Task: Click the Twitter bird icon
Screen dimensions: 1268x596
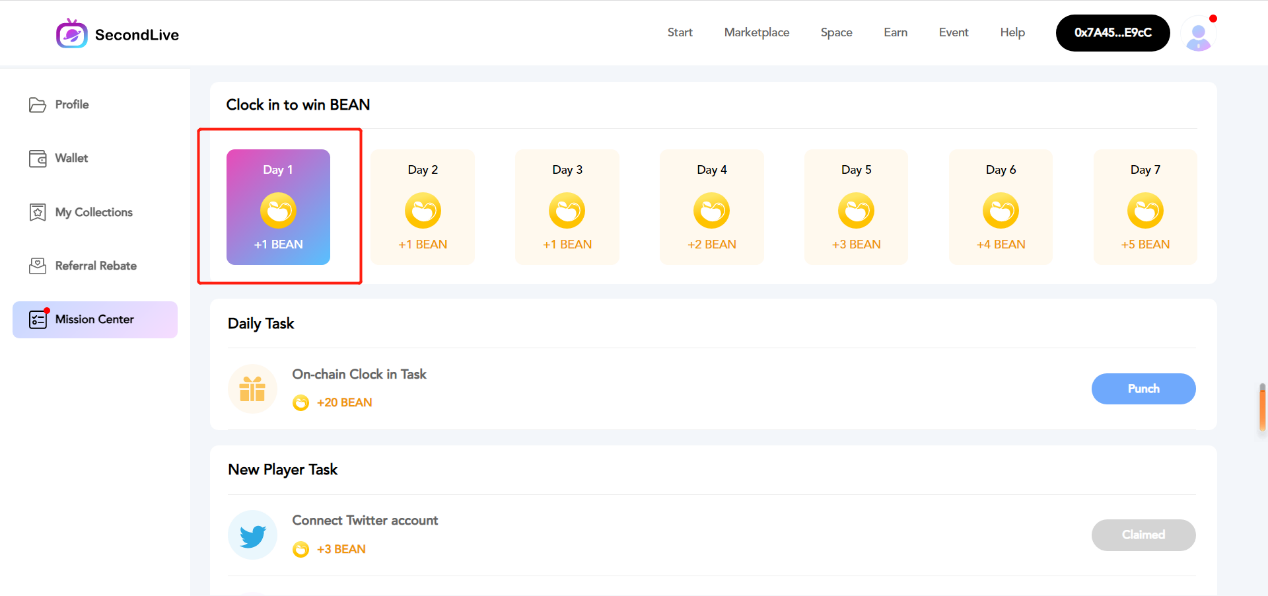Action: (252, 536)
